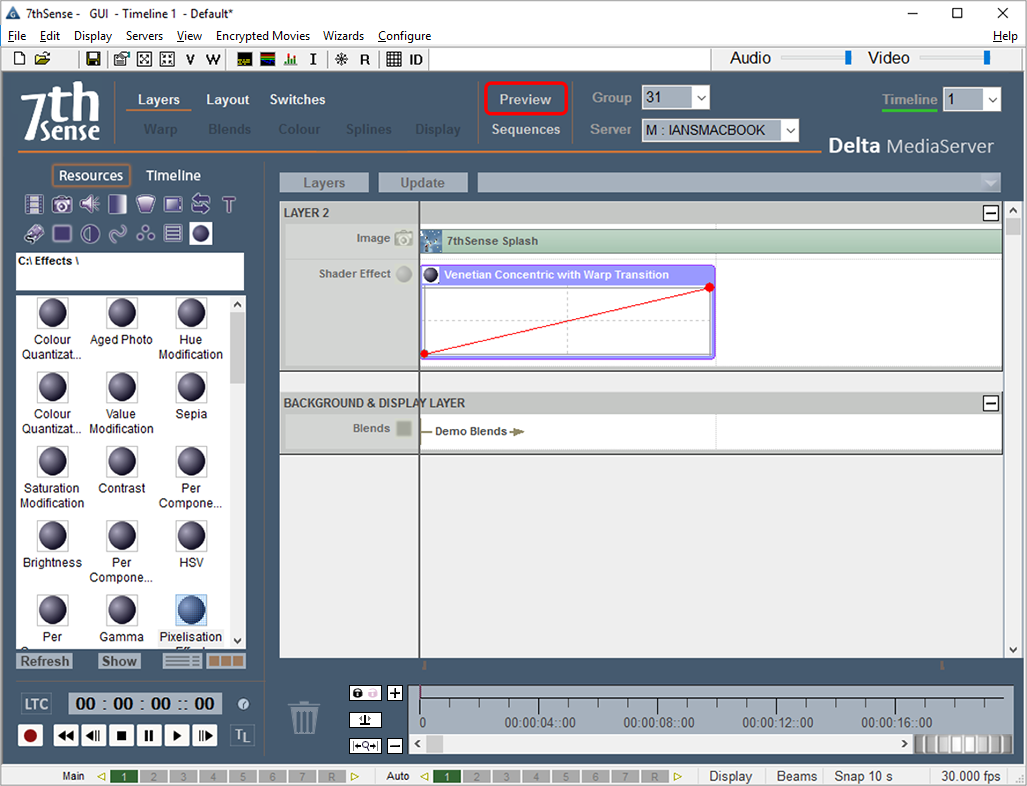Open the wide dropdown beside Update

[739, 183]
